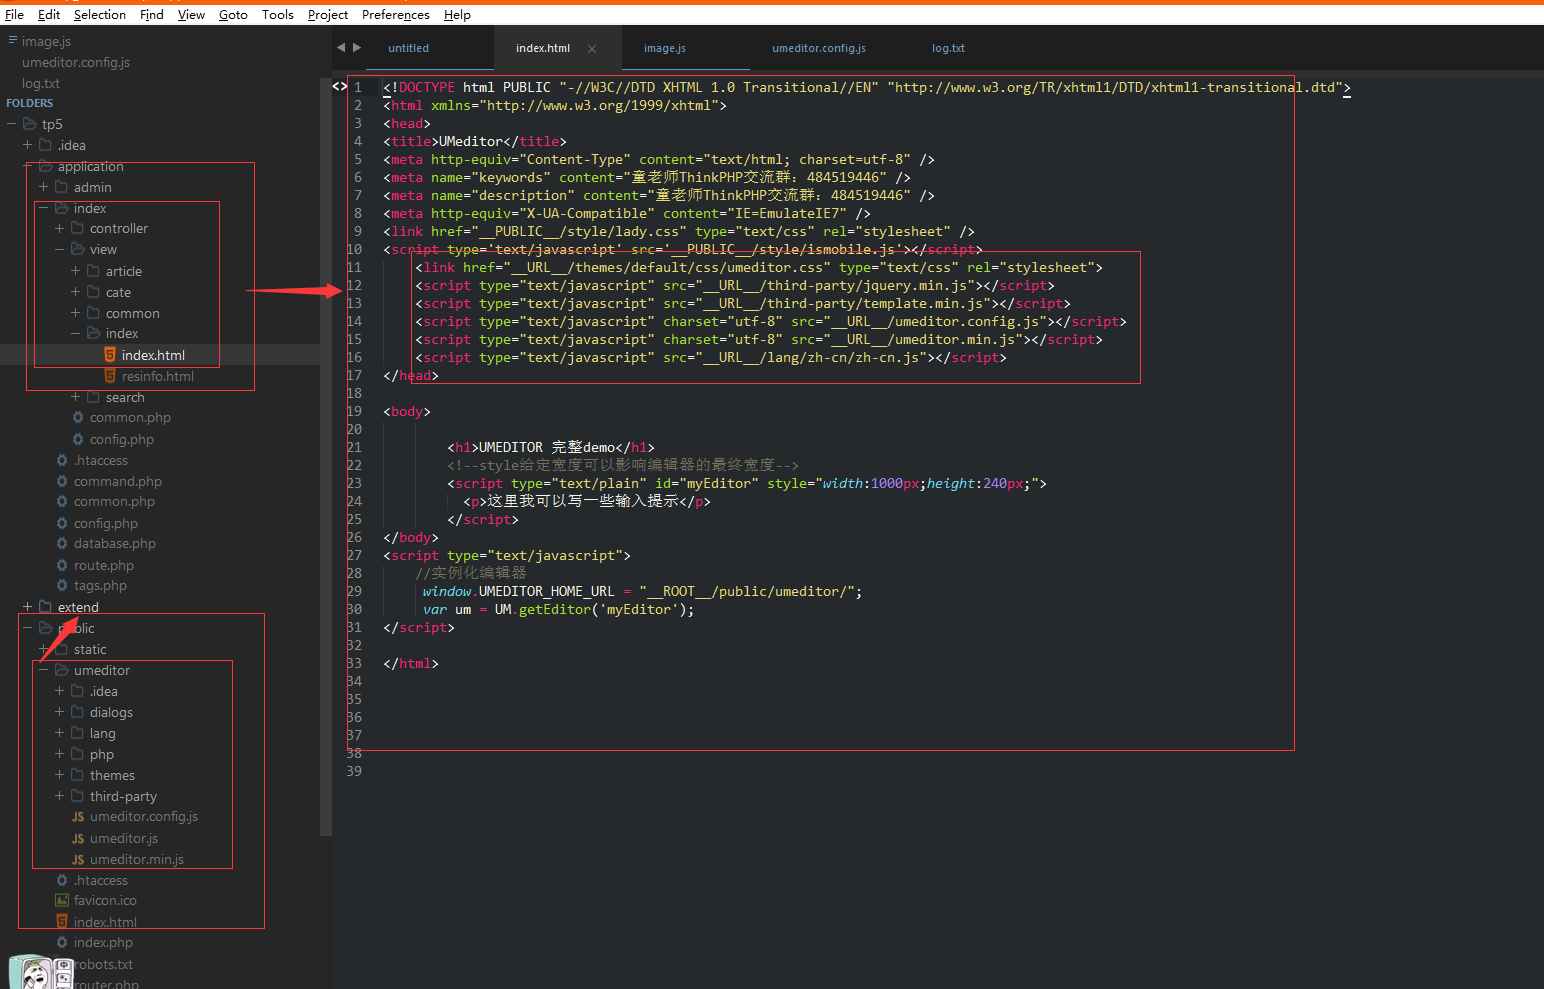This screenshot has width=1544, height=989.
Task: Click the folder icon of static
Action: tap(62, 649)
